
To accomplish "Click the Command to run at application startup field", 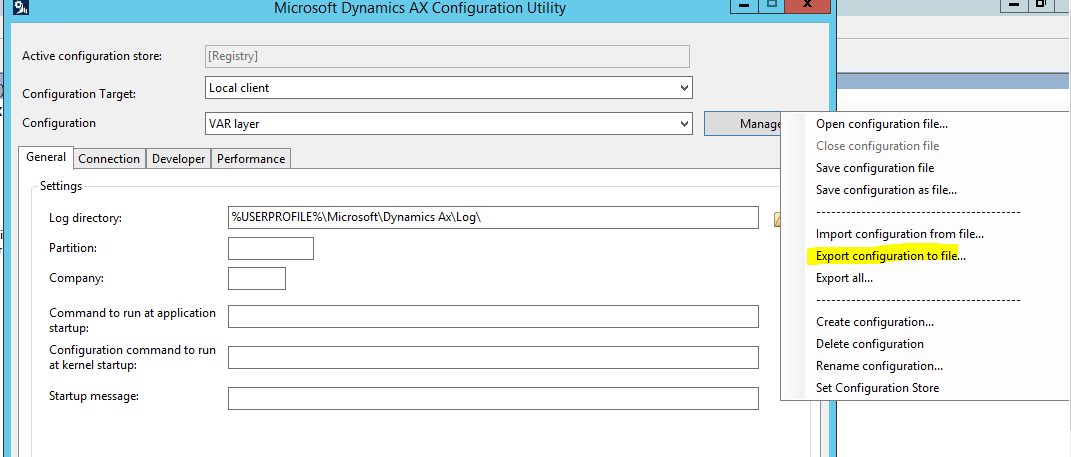I will pos(493,316).
